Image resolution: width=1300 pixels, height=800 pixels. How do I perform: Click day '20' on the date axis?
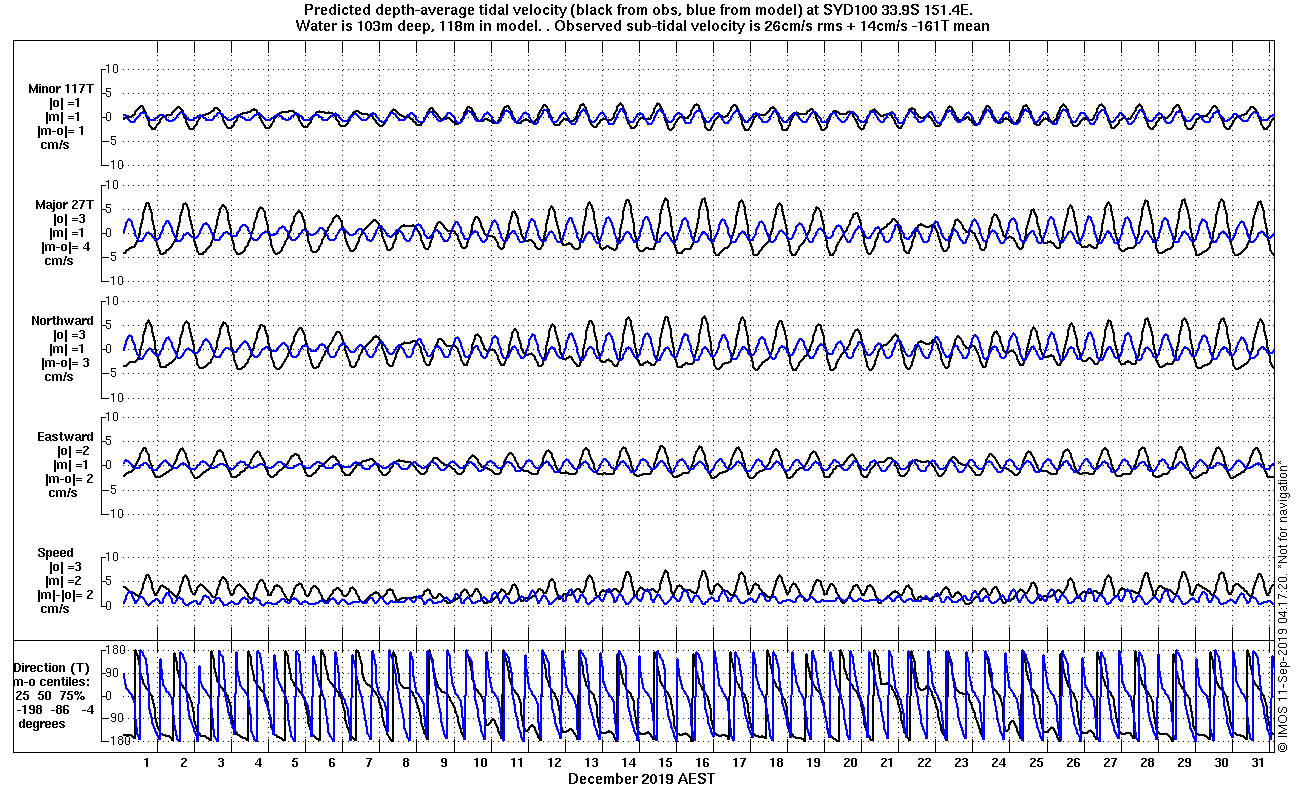[x=850, y=763]
